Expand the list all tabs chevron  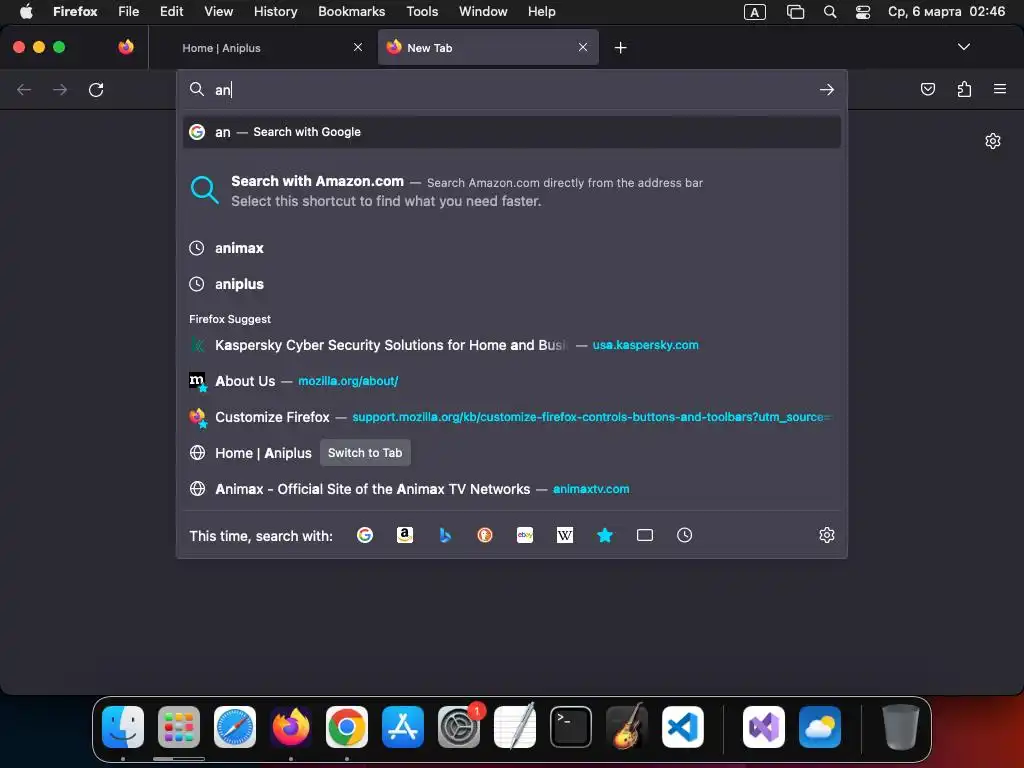coord(963,47)
